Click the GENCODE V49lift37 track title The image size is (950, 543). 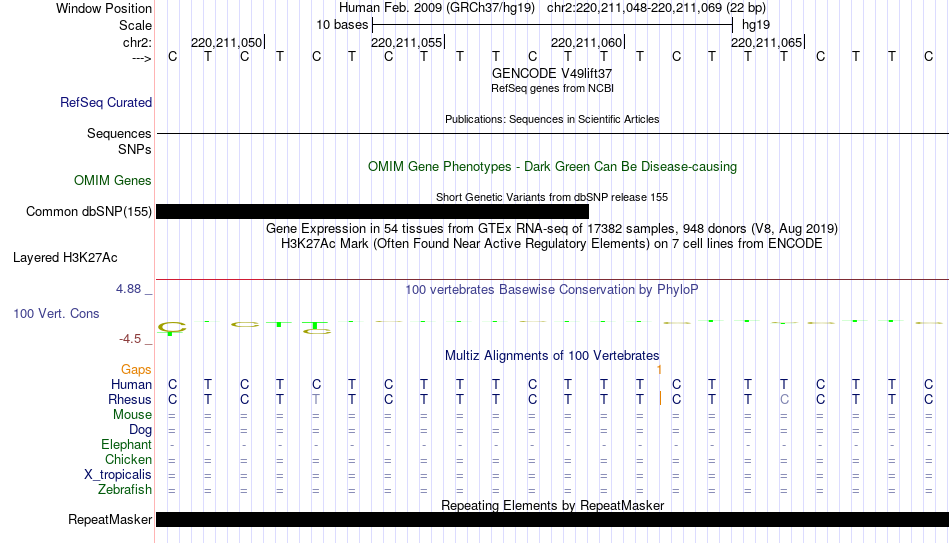click(x=552, y=73)
